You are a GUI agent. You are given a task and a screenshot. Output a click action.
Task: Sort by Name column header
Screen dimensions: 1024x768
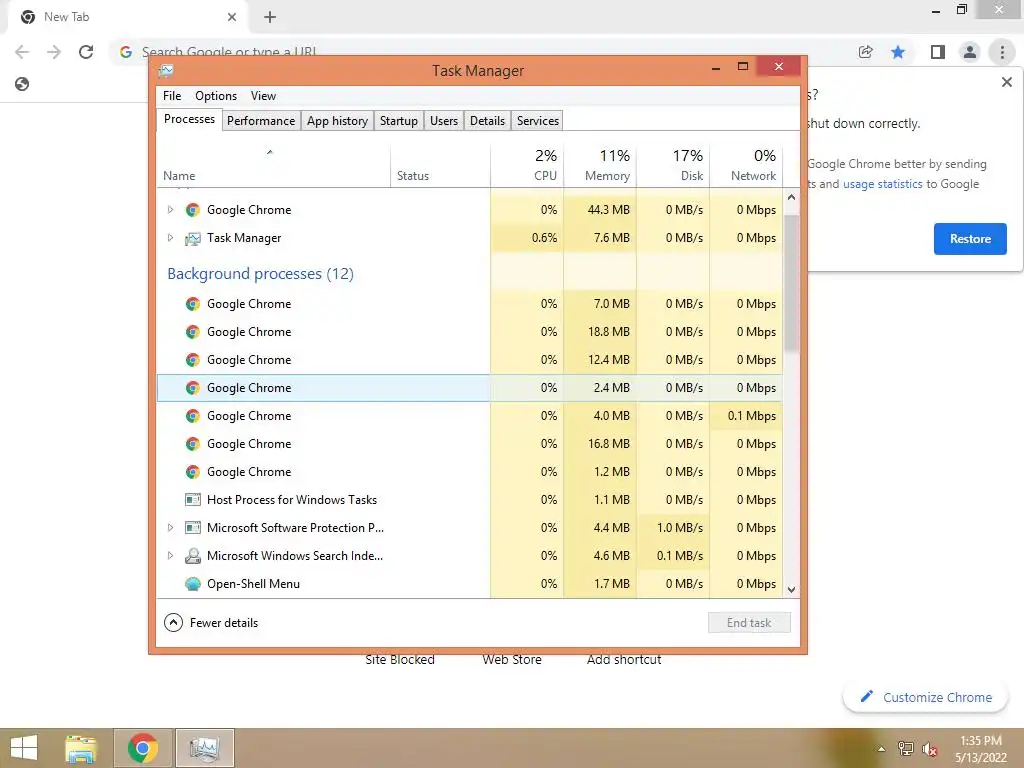(x=274, y=166)
